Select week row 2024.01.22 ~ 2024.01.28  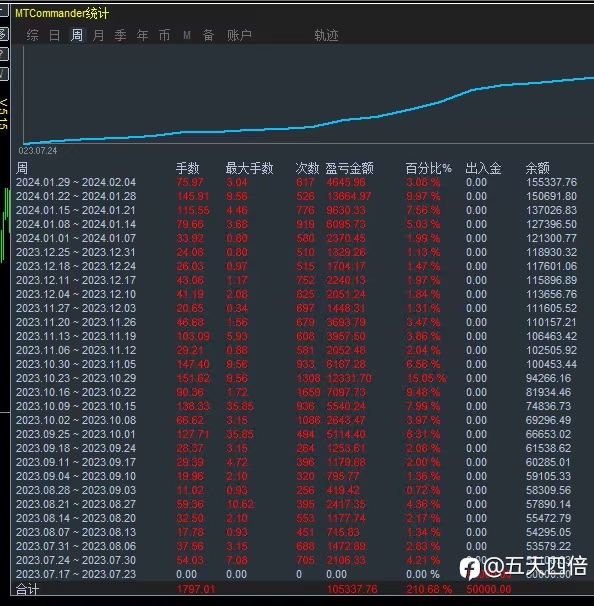point(296,196)
